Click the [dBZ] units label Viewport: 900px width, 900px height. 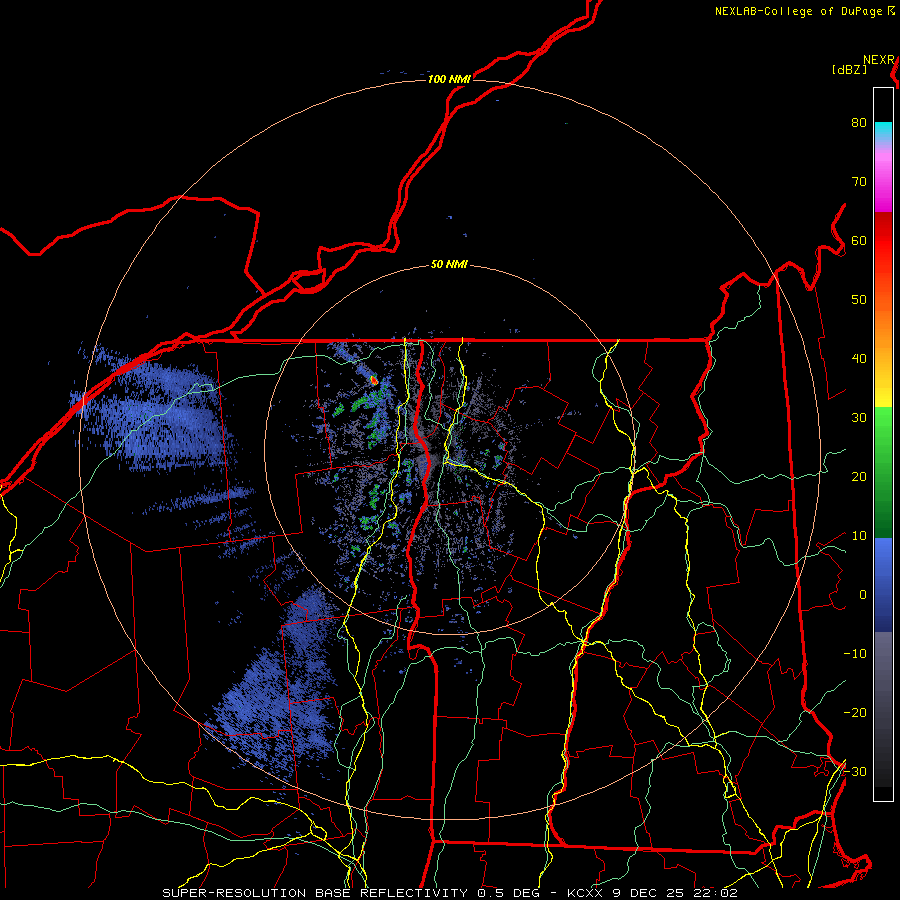(849, 70)
